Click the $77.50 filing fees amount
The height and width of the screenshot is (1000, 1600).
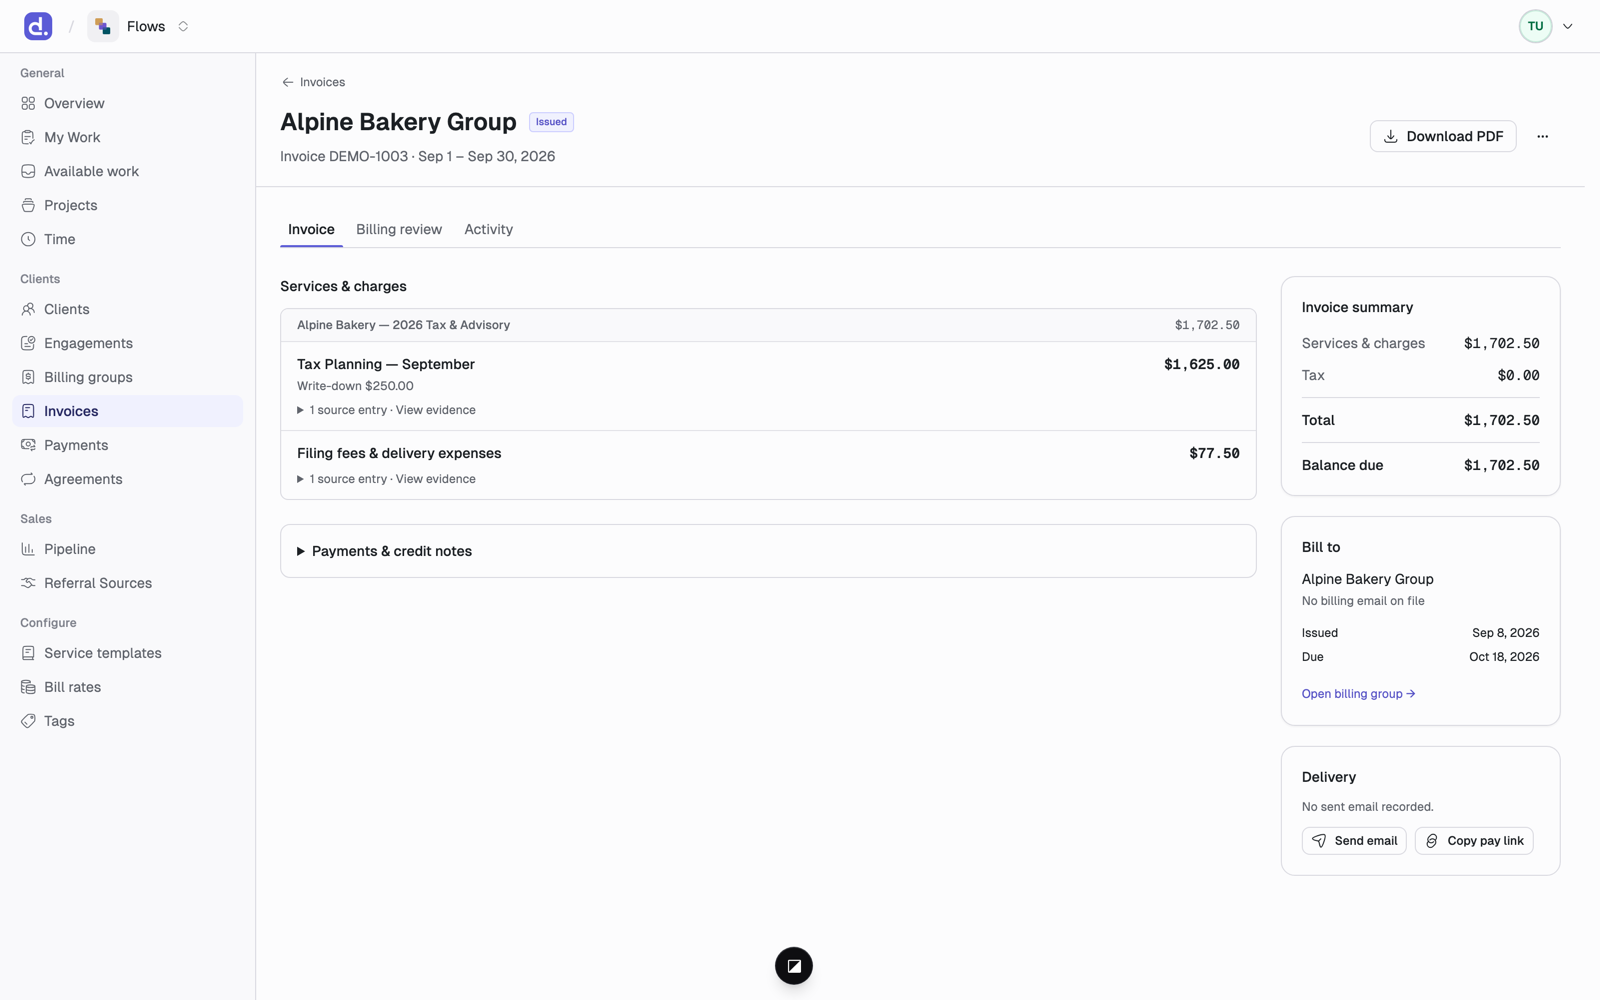click(1214, 453)
